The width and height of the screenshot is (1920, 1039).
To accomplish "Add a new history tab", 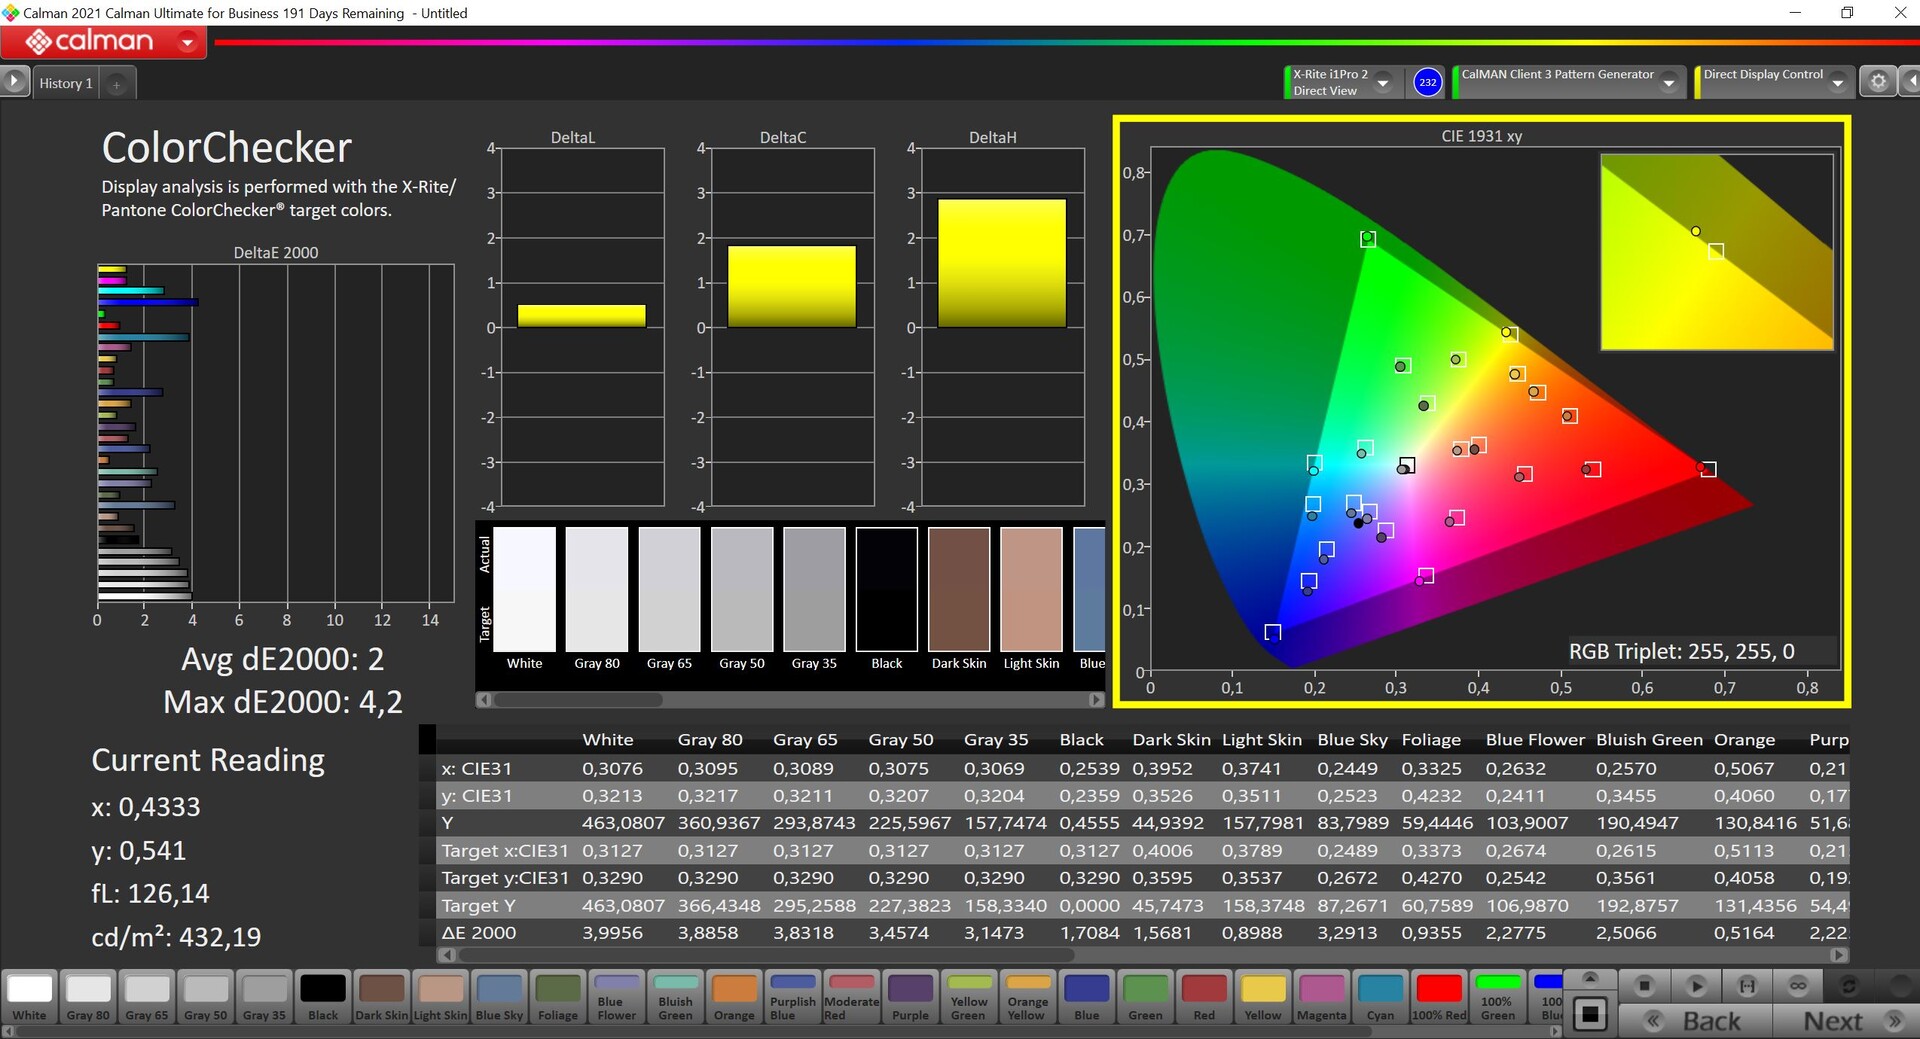I will [x=116, y=84].
